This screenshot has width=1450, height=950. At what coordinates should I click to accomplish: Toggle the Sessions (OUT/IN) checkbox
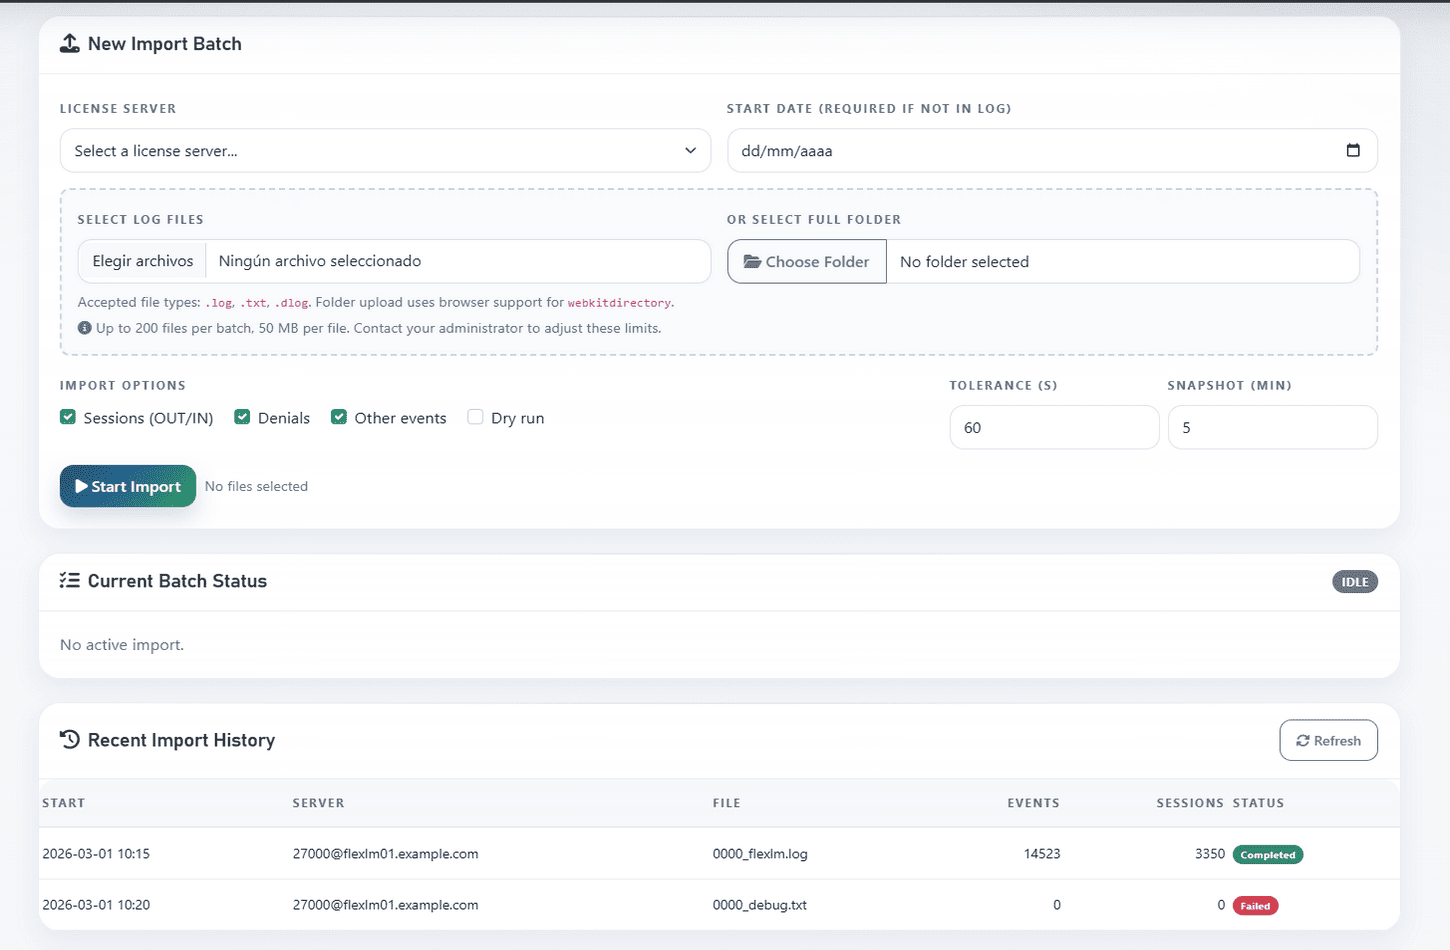pos(68,417)
